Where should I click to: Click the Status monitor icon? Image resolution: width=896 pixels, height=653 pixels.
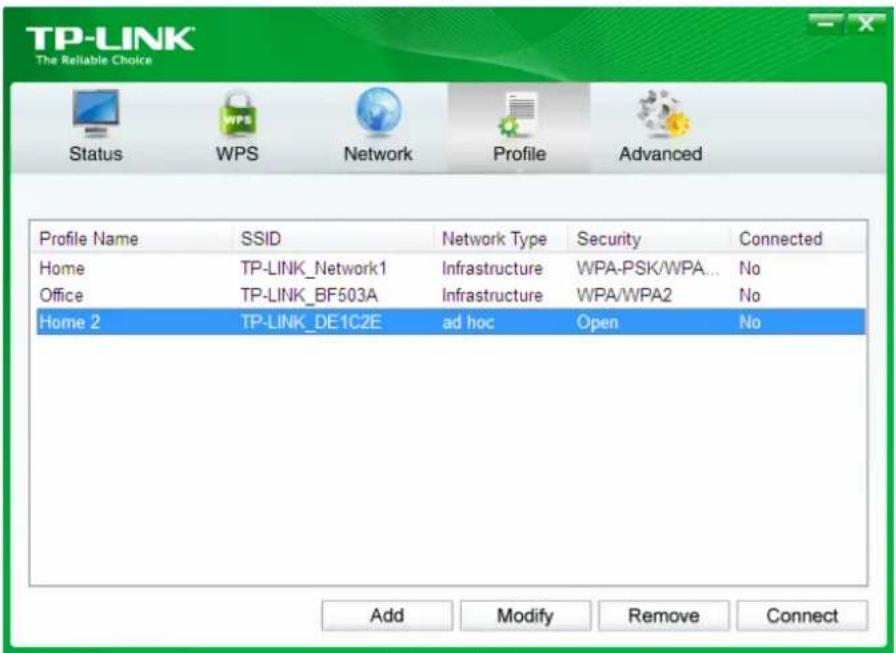tap(95, 113)
